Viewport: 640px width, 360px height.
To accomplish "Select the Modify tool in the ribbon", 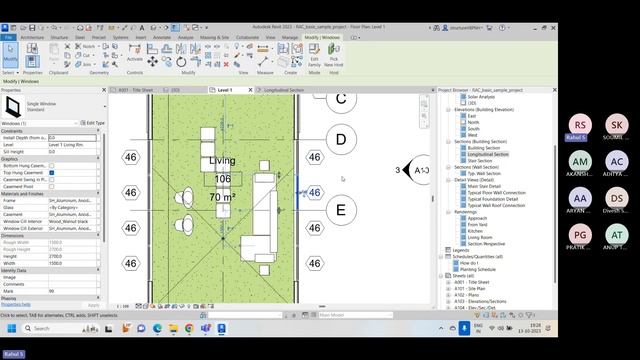I will [10, 54].
